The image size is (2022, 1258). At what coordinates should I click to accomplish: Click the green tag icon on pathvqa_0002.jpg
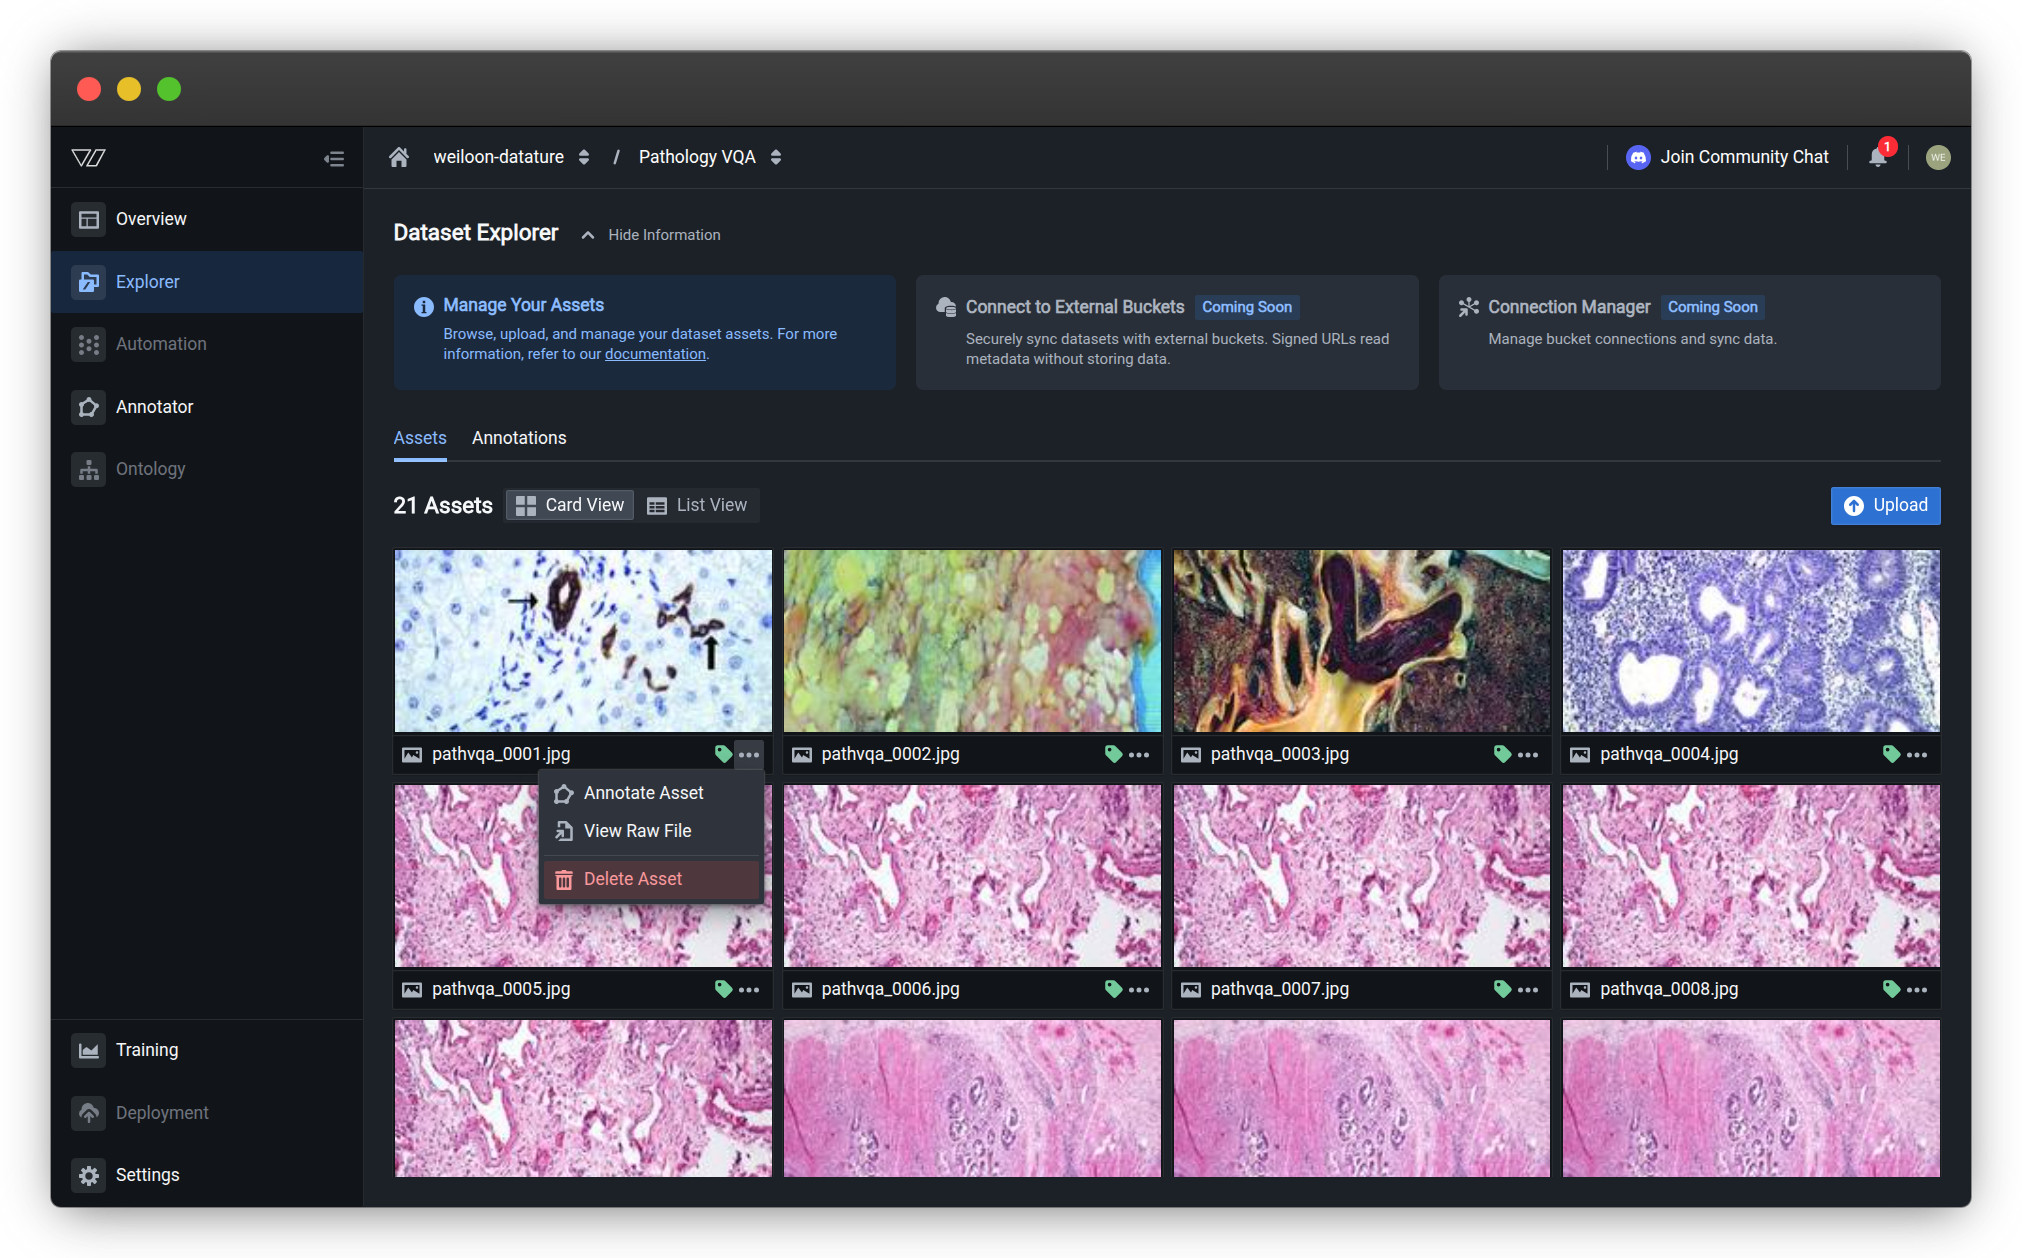(x=1112, y=754)
